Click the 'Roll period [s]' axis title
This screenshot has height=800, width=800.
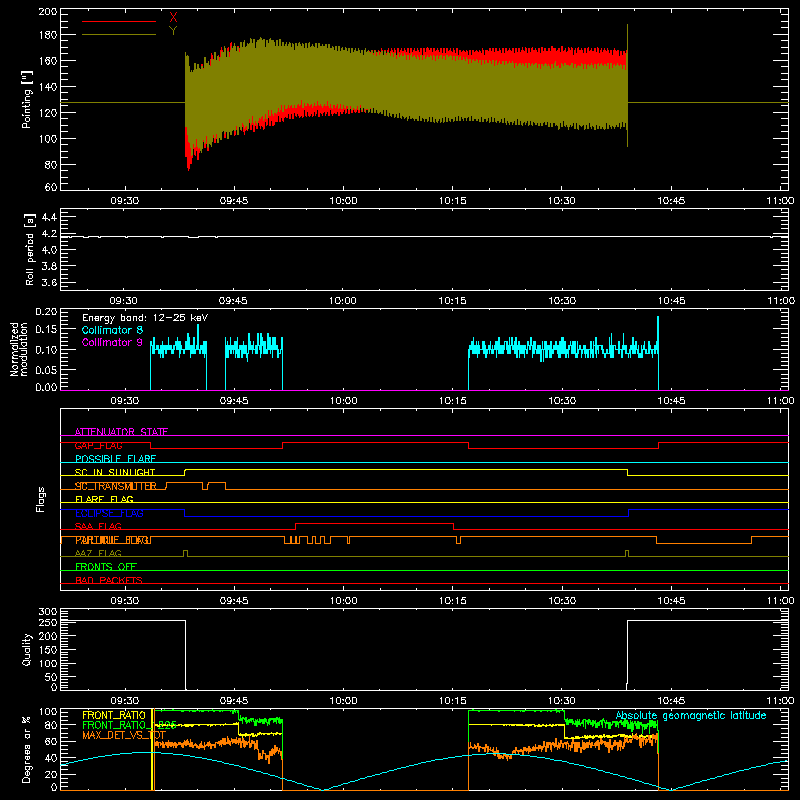click(x=29, y=249)
